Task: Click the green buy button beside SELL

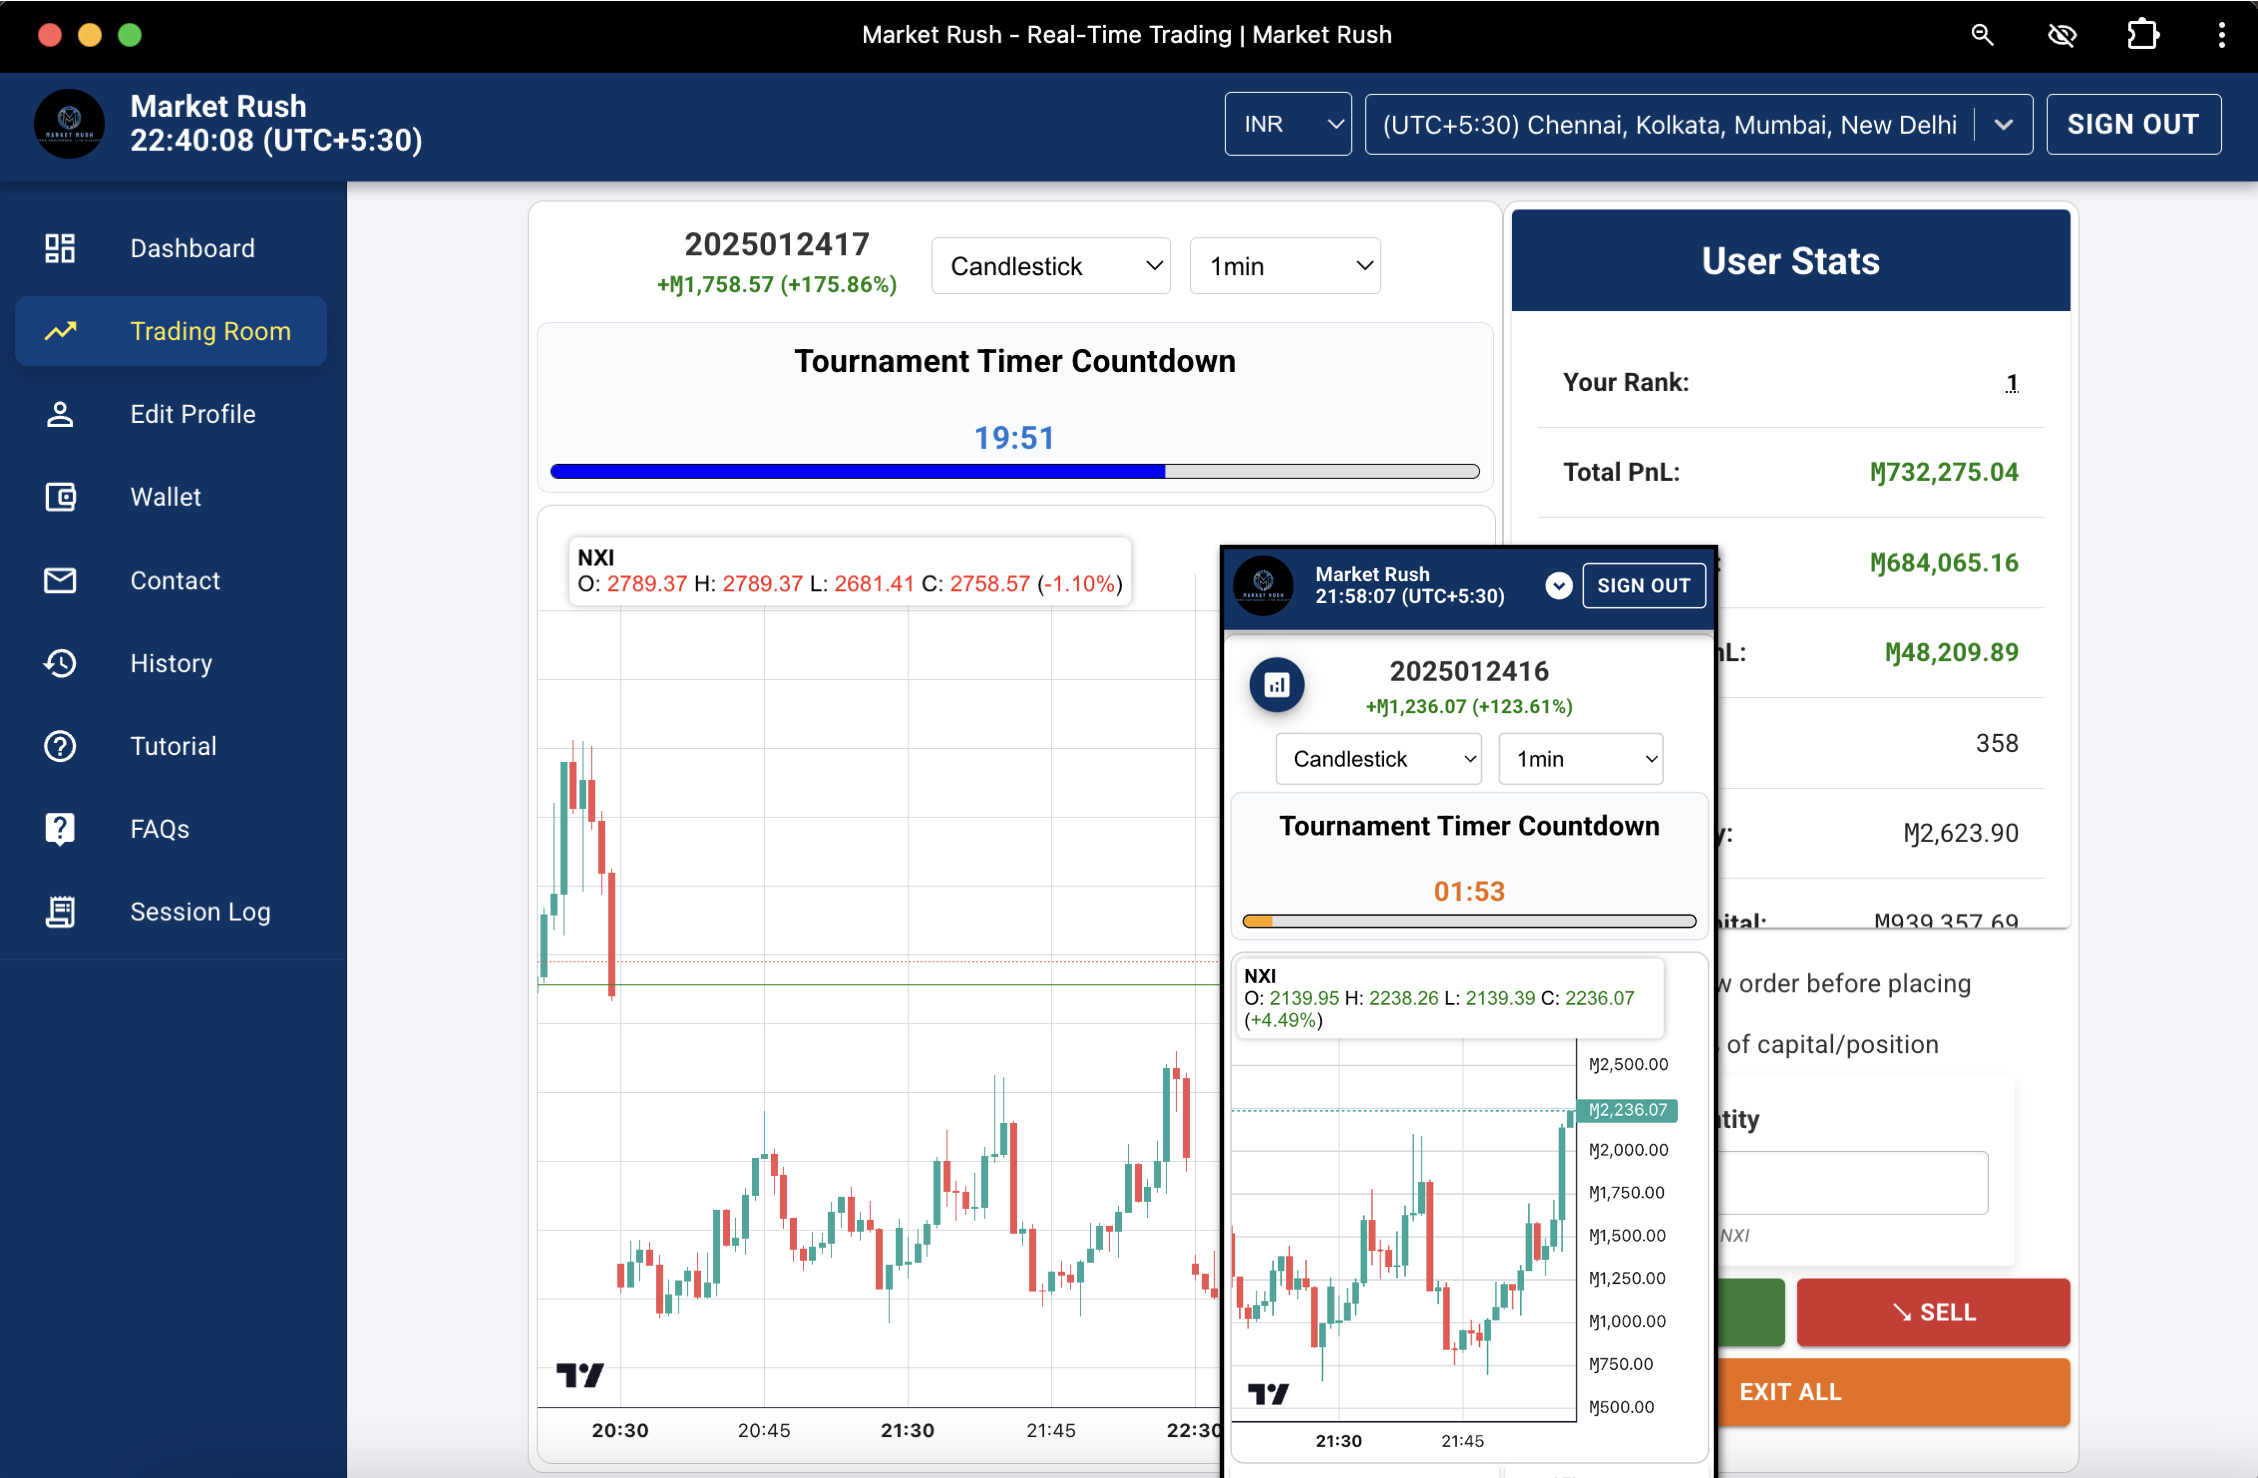Action: [1750, 1312]
